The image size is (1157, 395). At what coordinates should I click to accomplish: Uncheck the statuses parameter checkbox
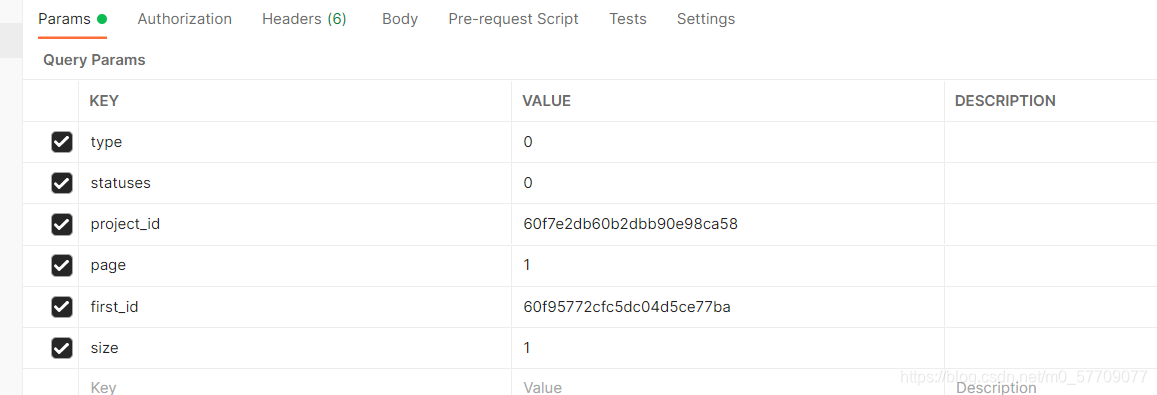pos(62,183)
